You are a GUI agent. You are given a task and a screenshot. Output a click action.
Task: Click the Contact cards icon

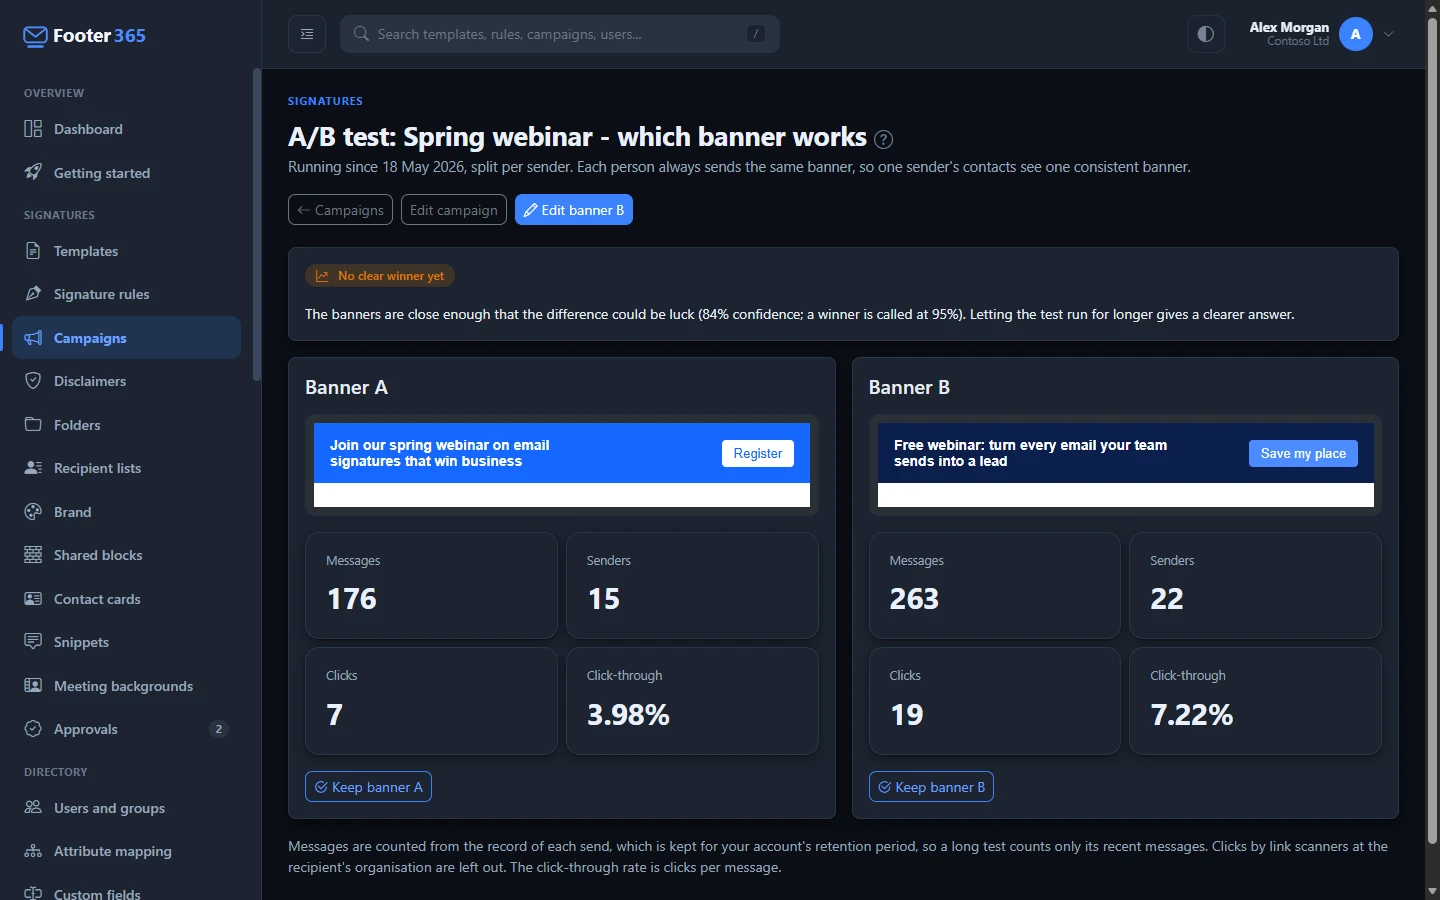[33, 598]
